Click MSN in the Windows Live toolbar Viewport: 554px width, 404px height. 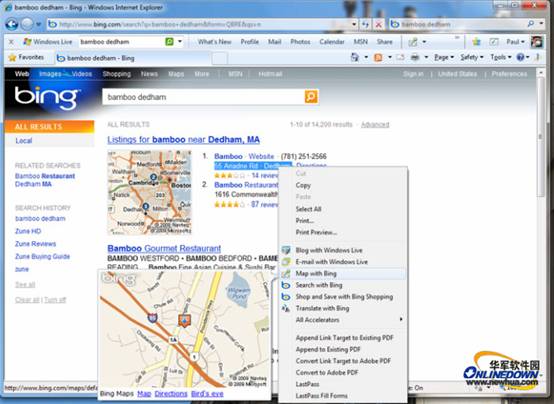coord(360,42)
